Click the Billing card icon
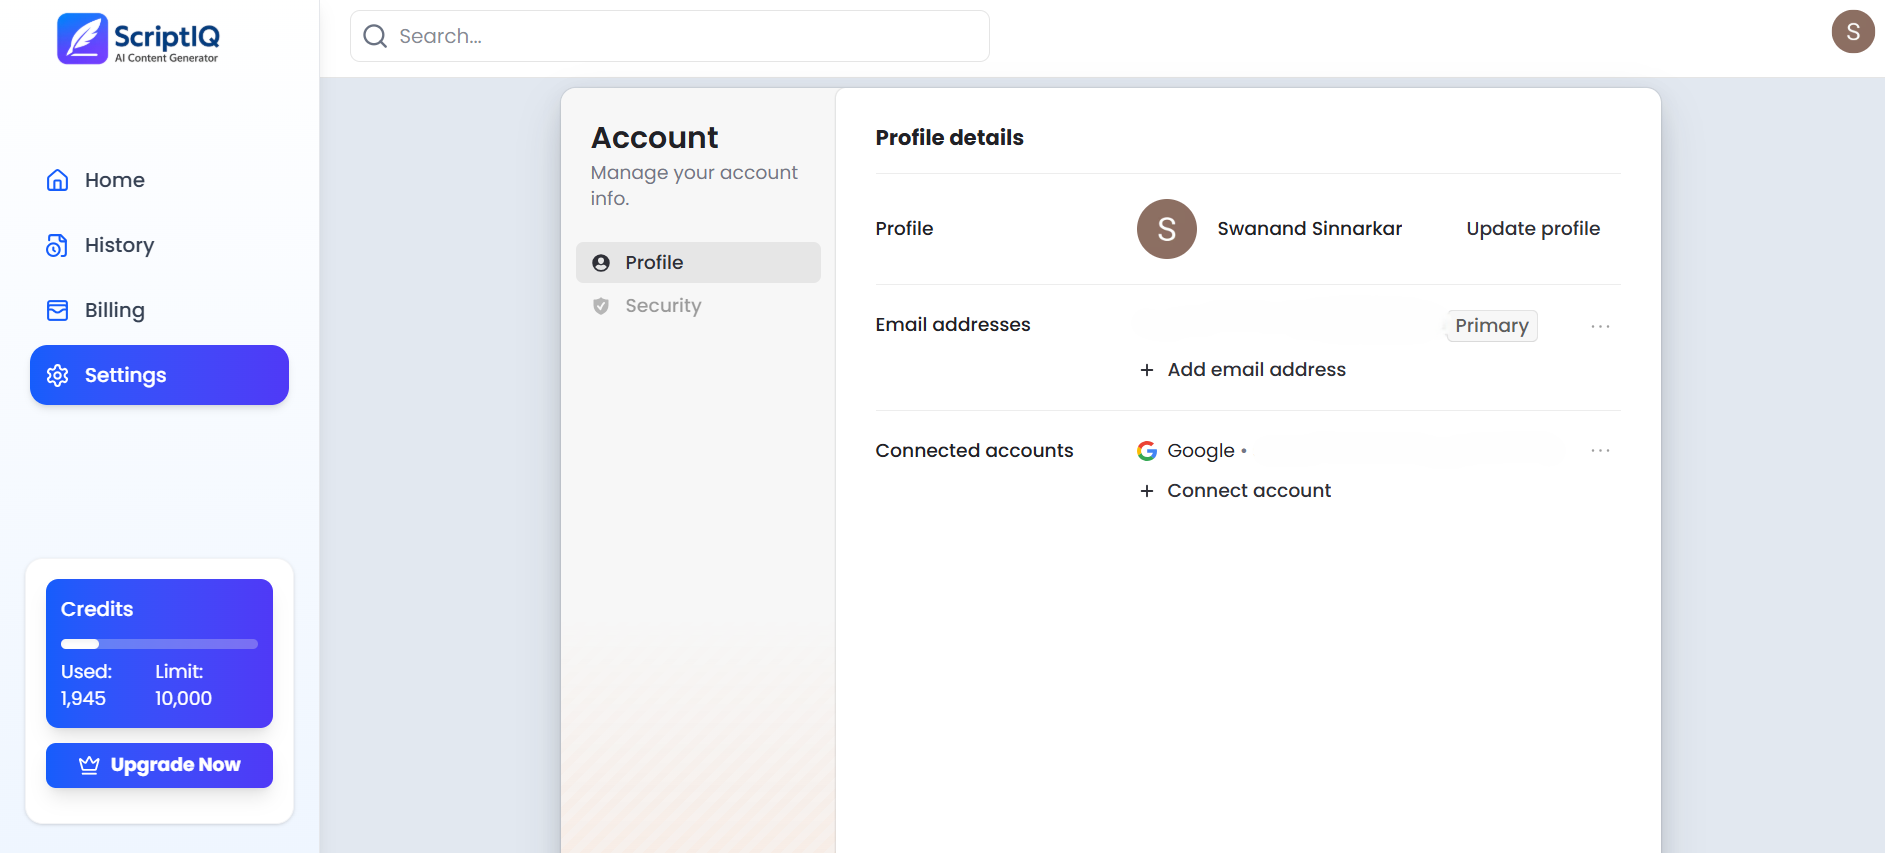This screenshot has height=853, width=1885. coord(58,310)
